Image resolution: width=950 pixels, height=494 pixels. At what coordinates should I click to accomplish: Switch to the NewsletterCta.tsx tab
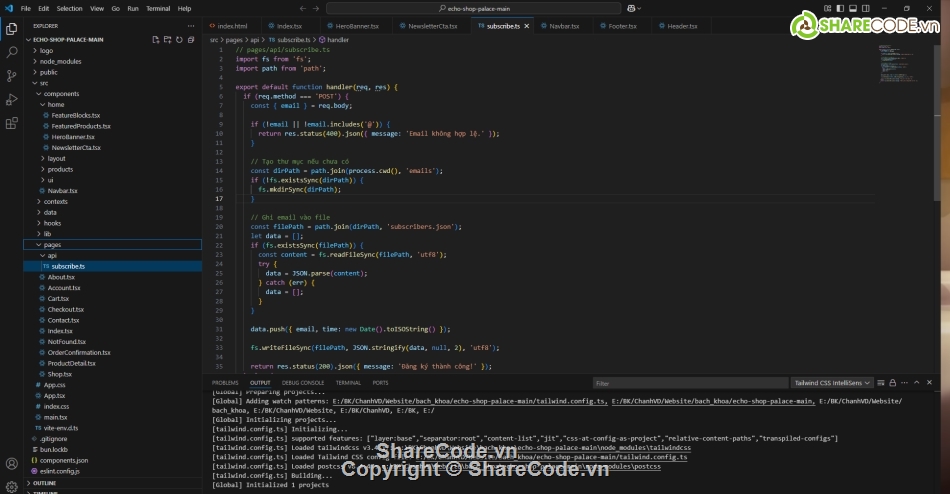[x=433, y=26]
